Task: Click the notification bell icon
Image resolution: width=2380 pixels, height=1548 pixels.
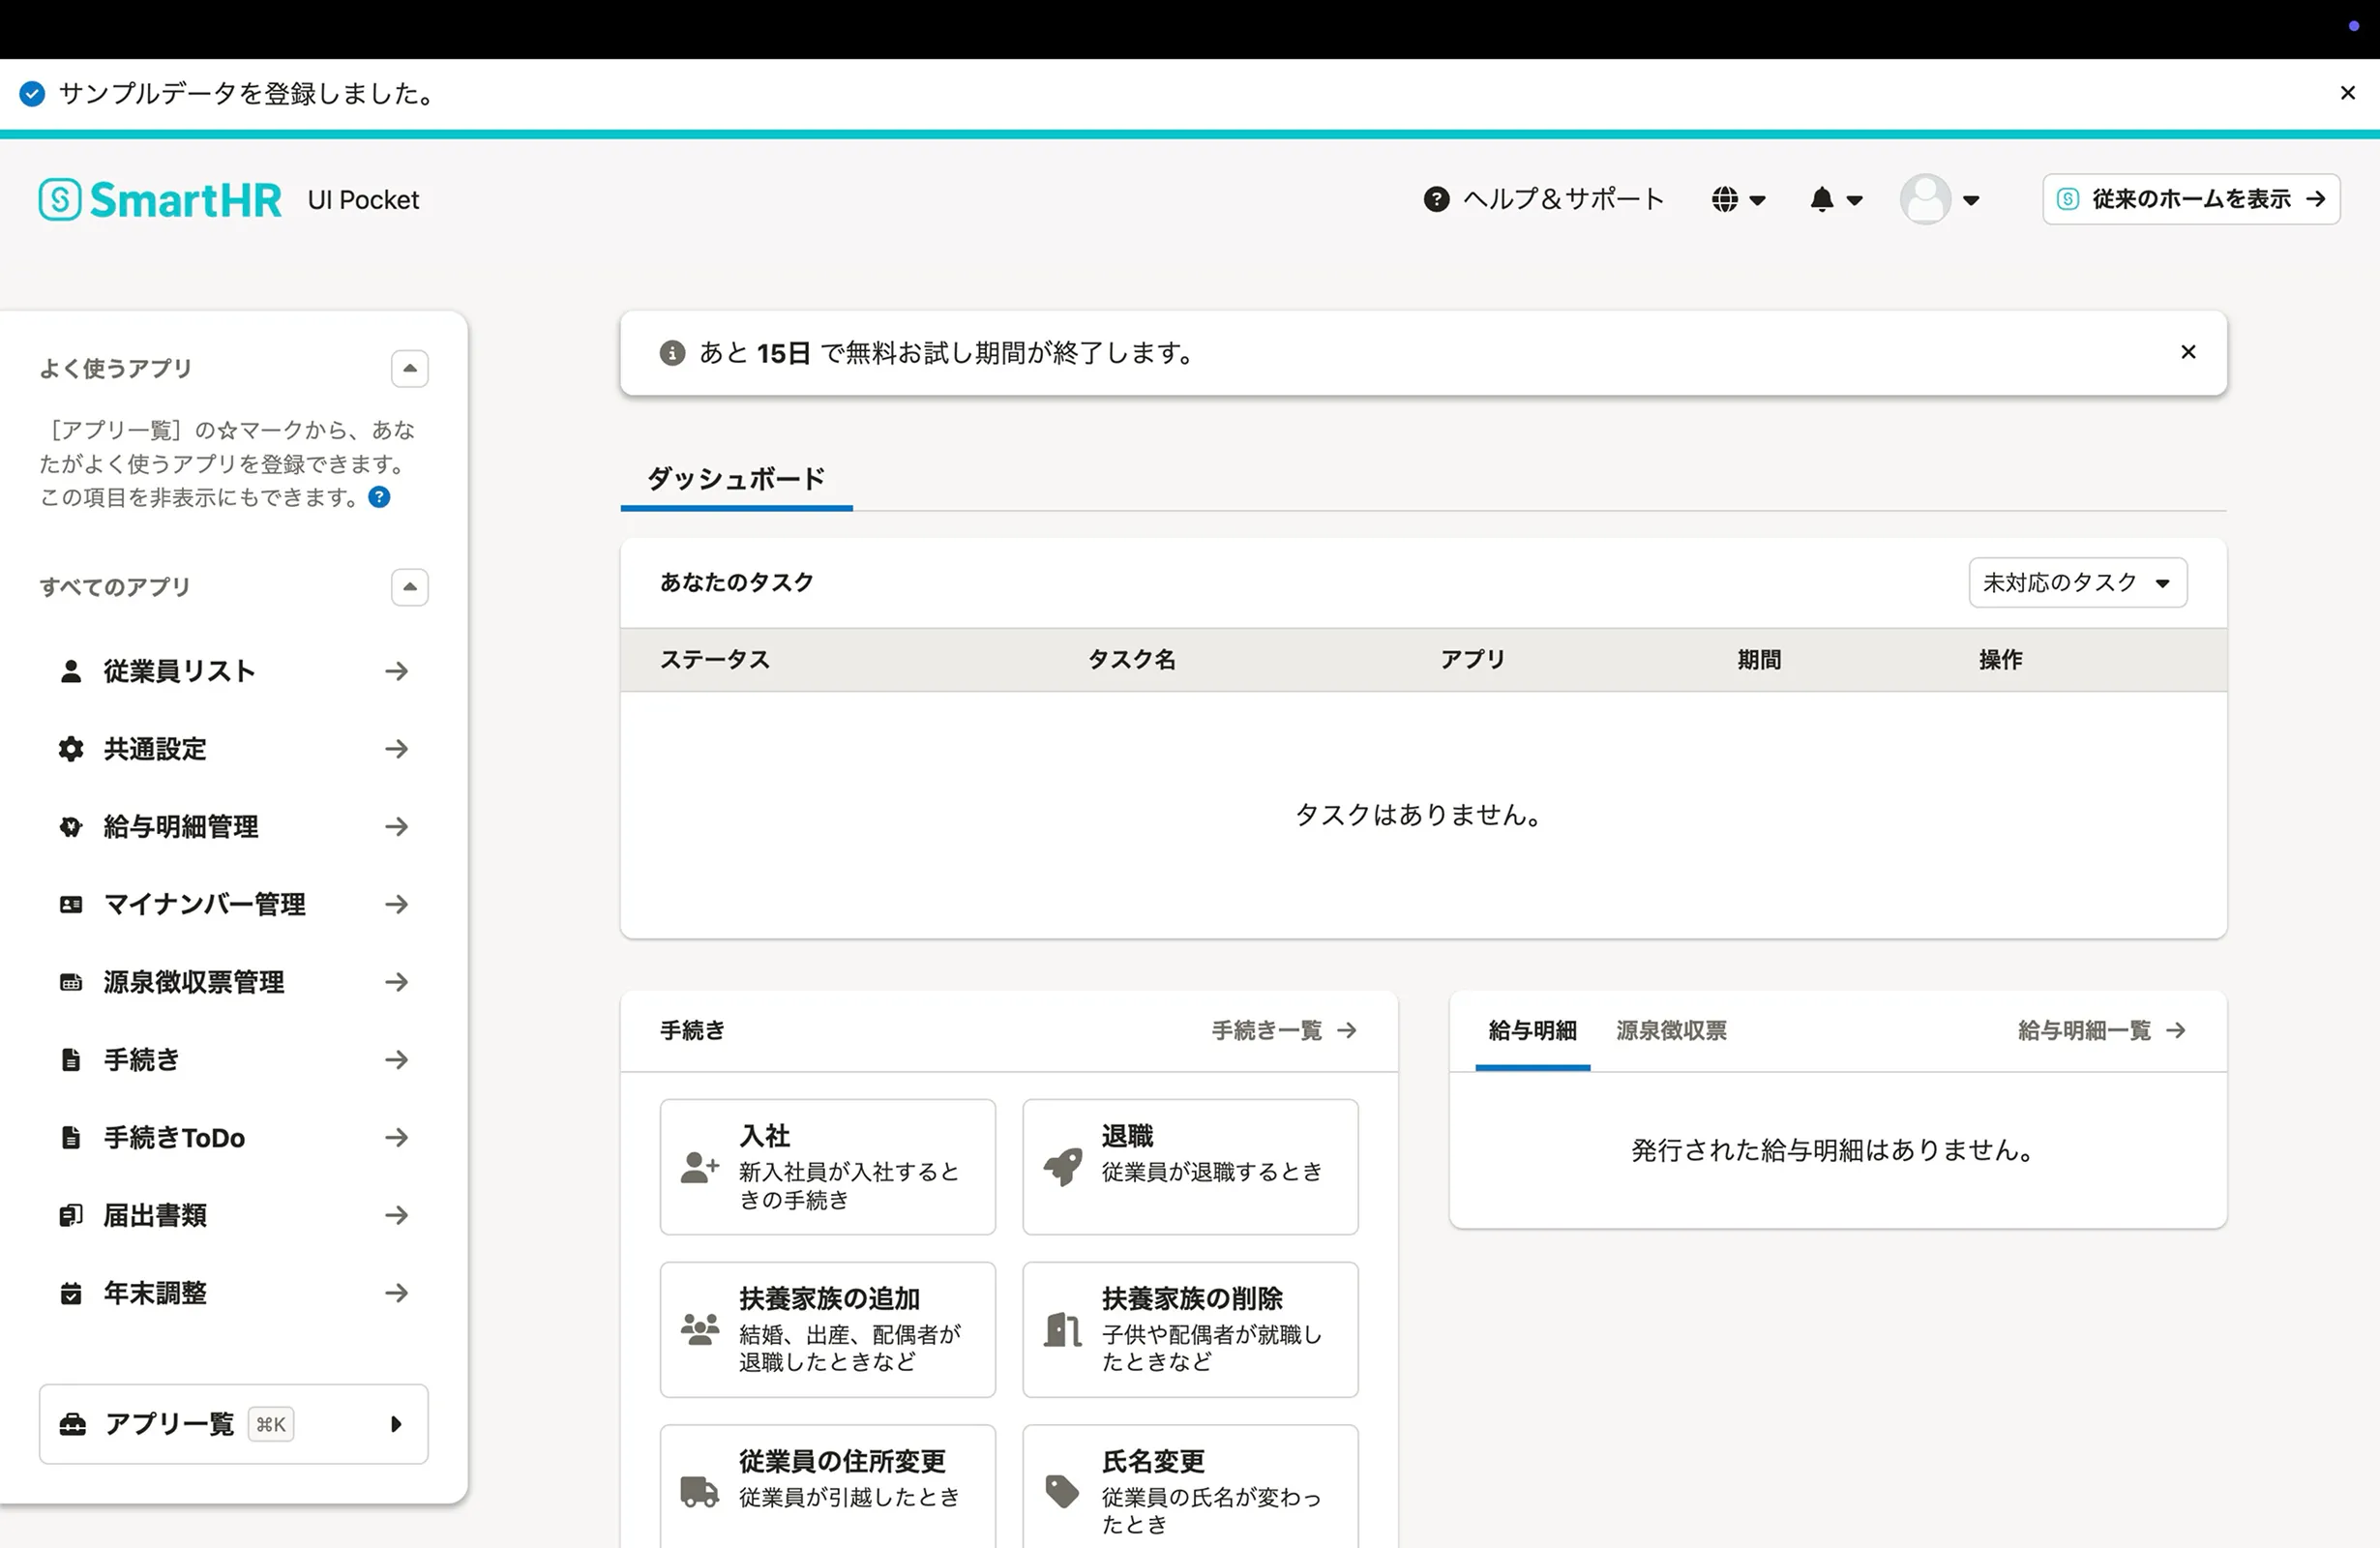Action: (1822, 199)
